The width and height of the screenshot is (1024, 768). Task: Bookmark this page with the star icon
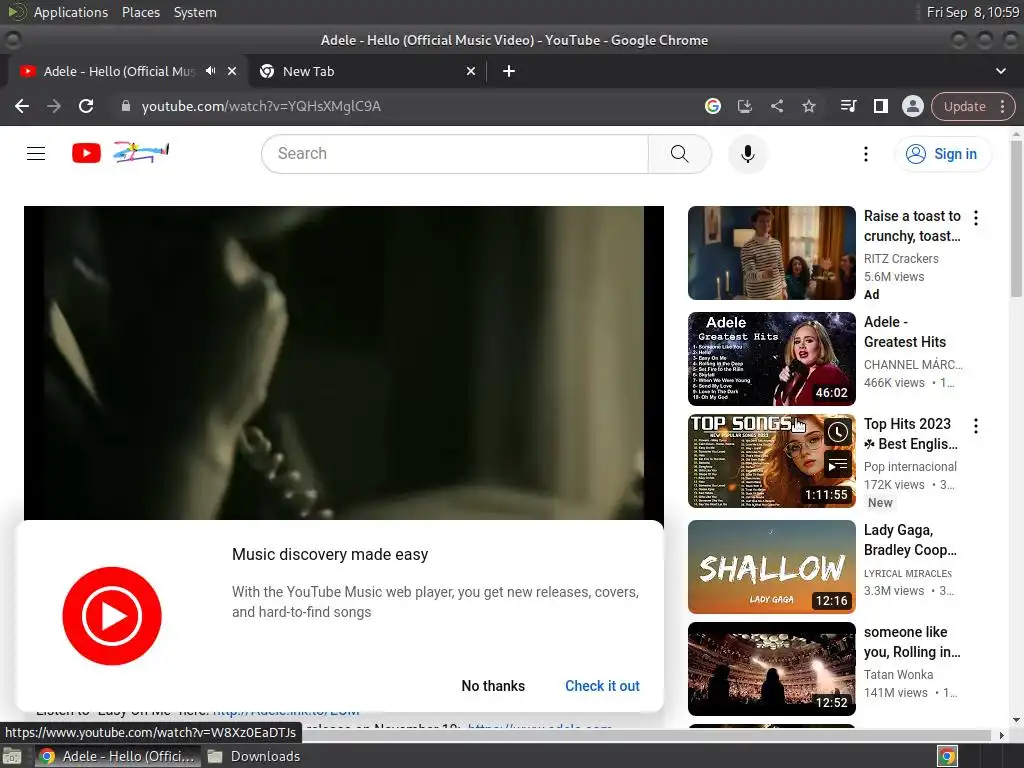point(809,106)
